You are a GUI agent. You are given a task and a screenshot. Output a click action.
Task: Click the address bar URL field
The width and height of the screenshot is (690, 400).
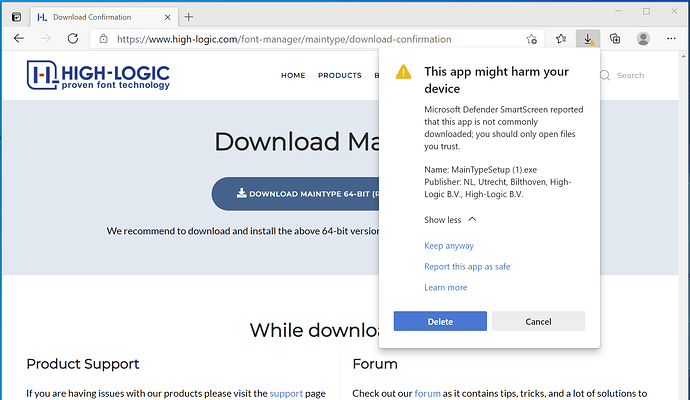pos(300,39)
